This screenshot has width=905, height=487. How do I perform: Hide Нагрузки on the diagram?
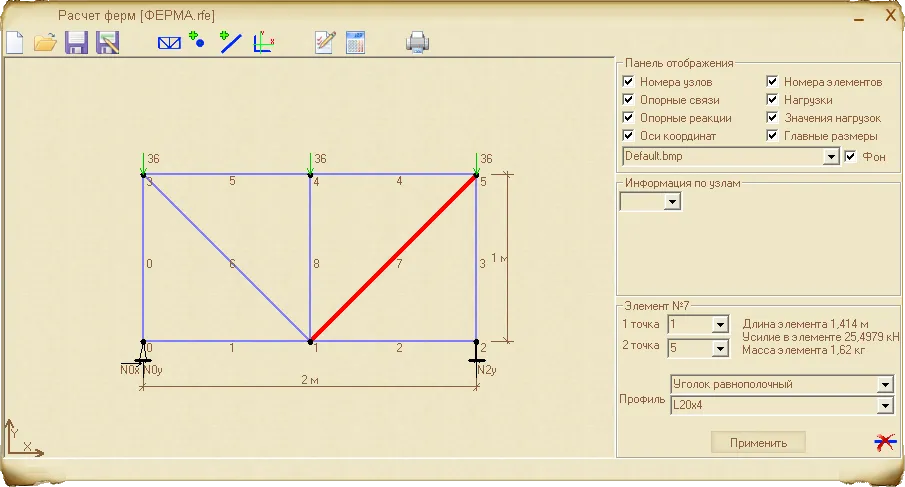pyautogui.click(x=772, y=99)
